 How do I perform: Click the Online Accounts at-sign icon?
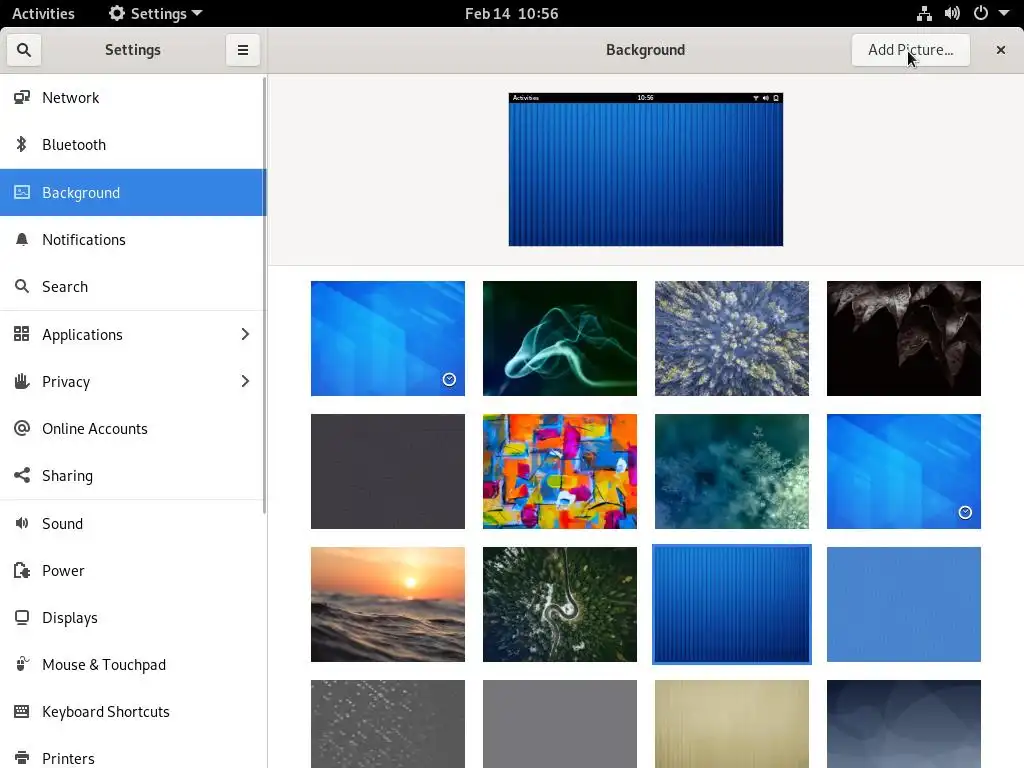click(x=22, y=428)
